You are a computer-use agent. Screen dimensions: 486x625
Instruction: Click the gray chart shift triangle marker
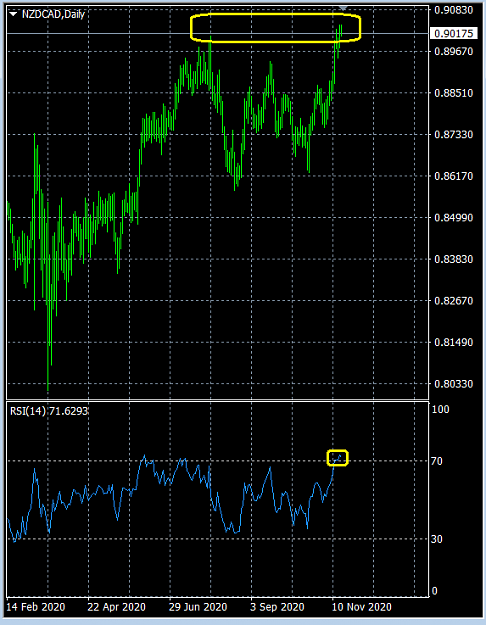pyautogui.click(x=343, y=8)
